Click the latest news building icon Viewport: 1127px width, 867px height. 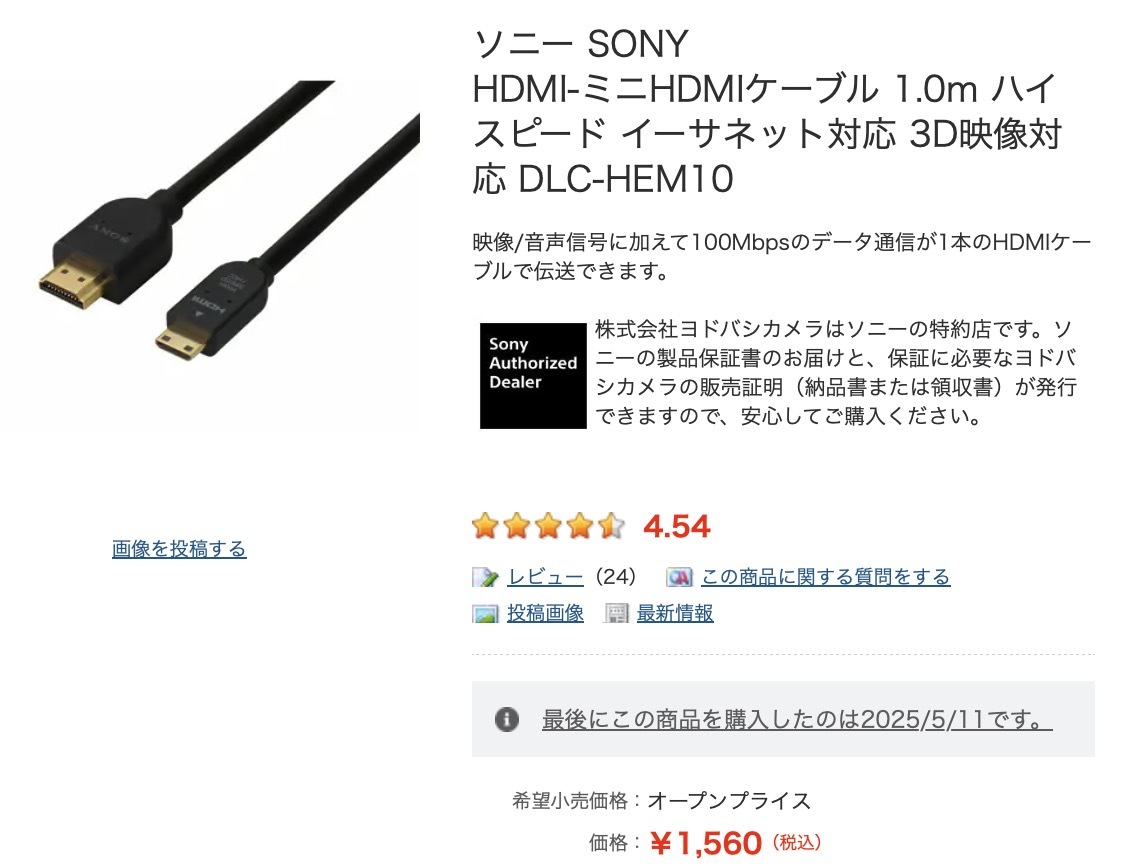(x=616, y=613)
